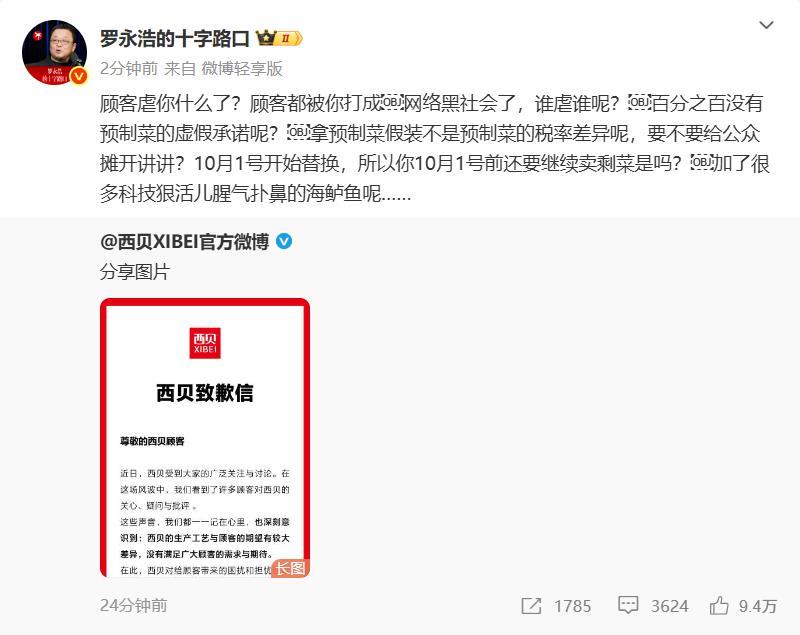Open 罗永浩的十字路口 profile avatar

(54, 52)
